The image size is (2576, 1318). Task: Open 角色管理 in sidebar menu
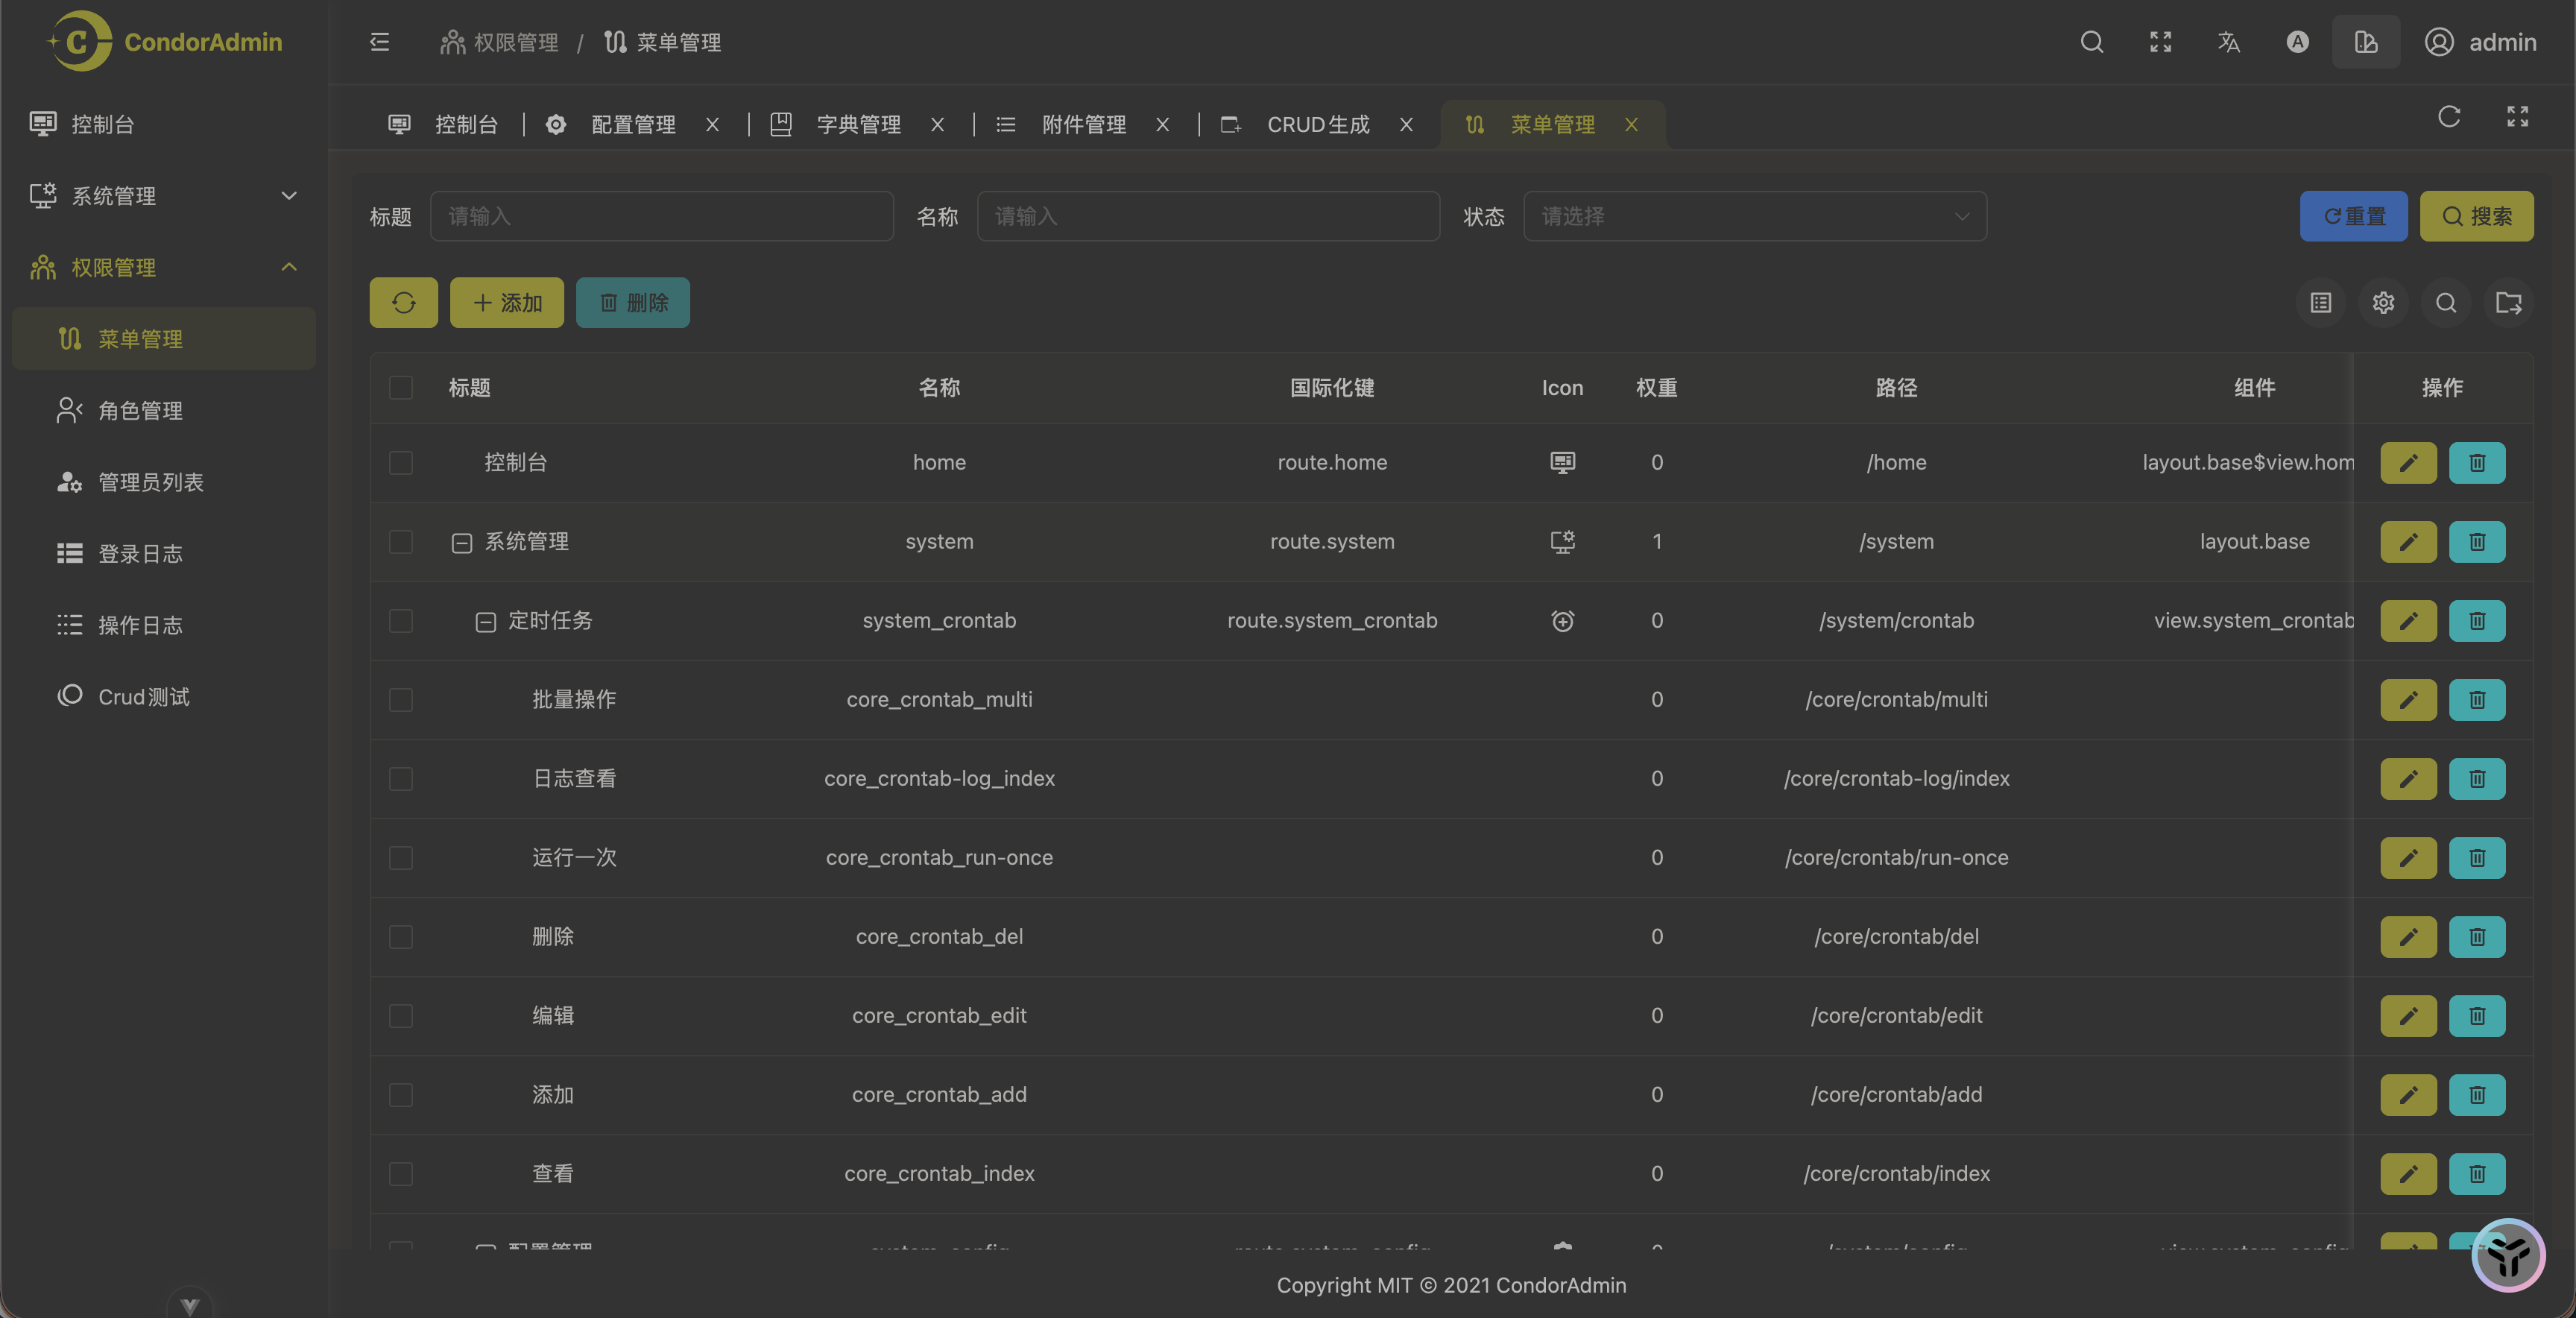pos(140,411)
